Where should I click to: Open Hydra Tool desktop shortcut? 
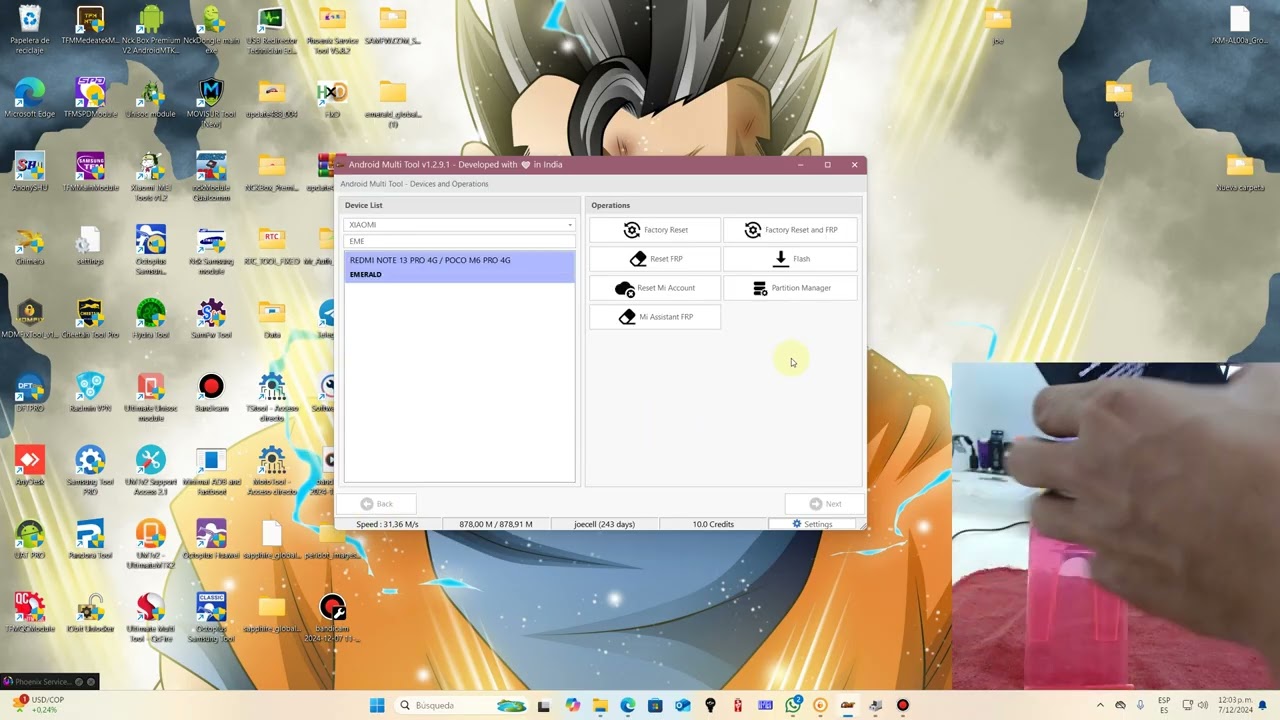tap(151, 320)
